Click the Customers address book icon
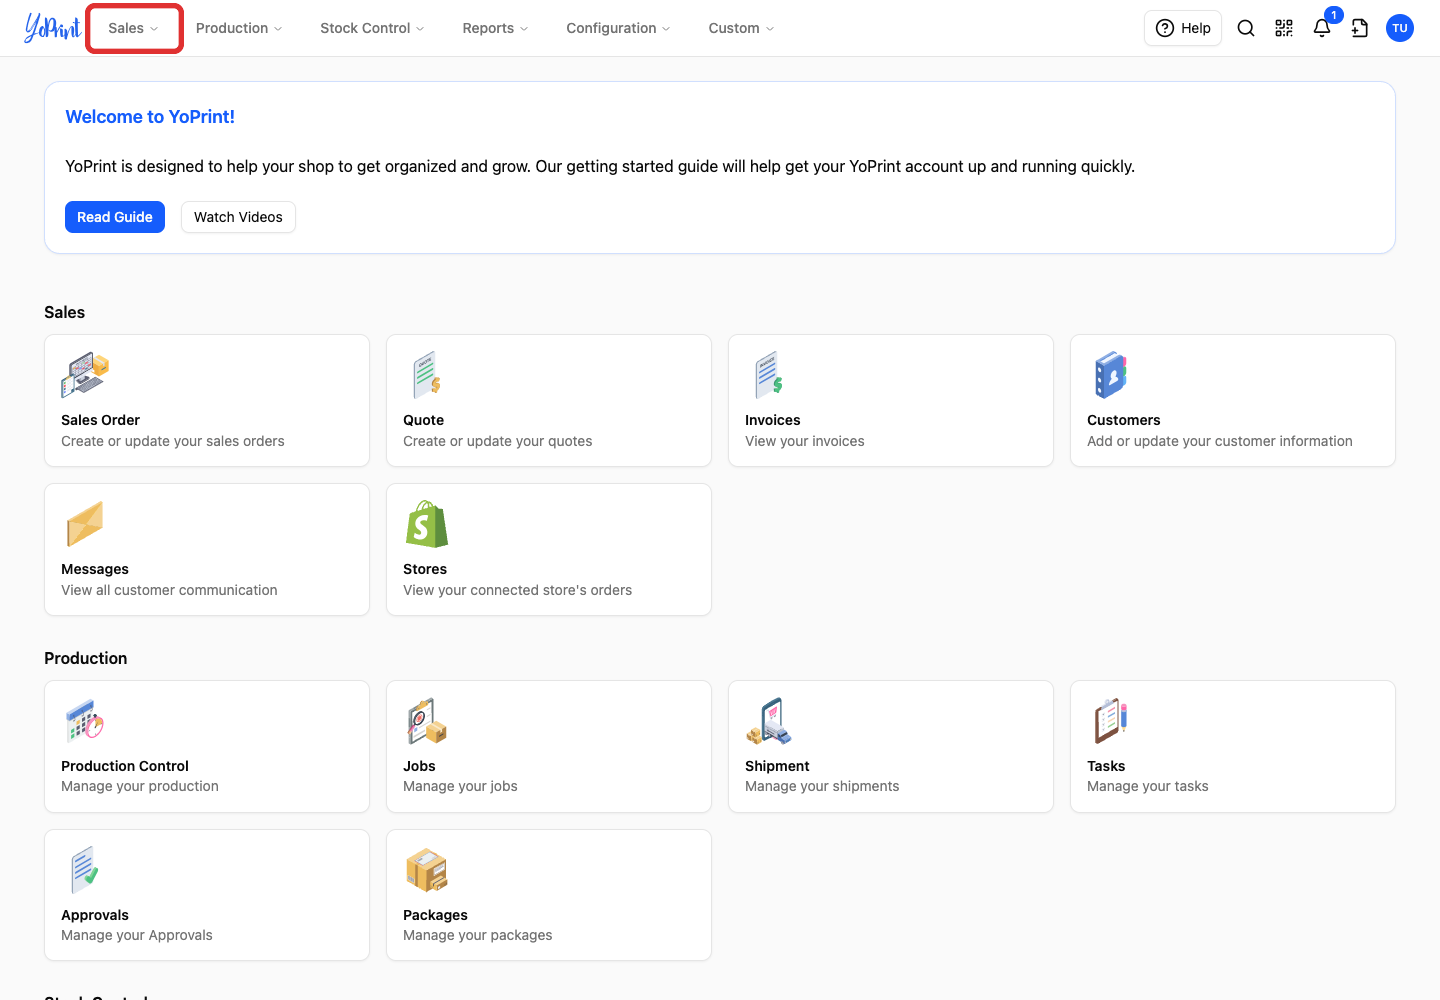Screen dimensions: 1440x1000 (x=1111, y=375)
